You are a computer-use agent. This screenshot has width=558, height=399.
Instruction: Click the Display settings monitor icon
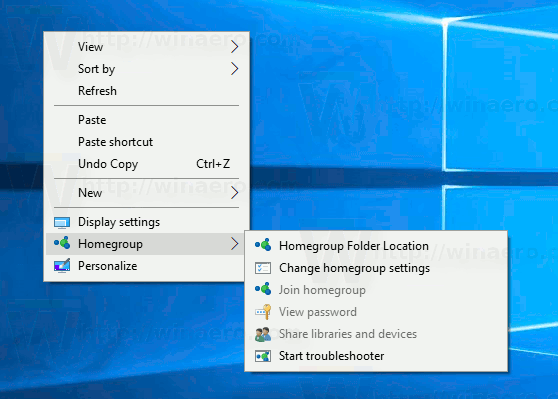(x=62, y=222)
